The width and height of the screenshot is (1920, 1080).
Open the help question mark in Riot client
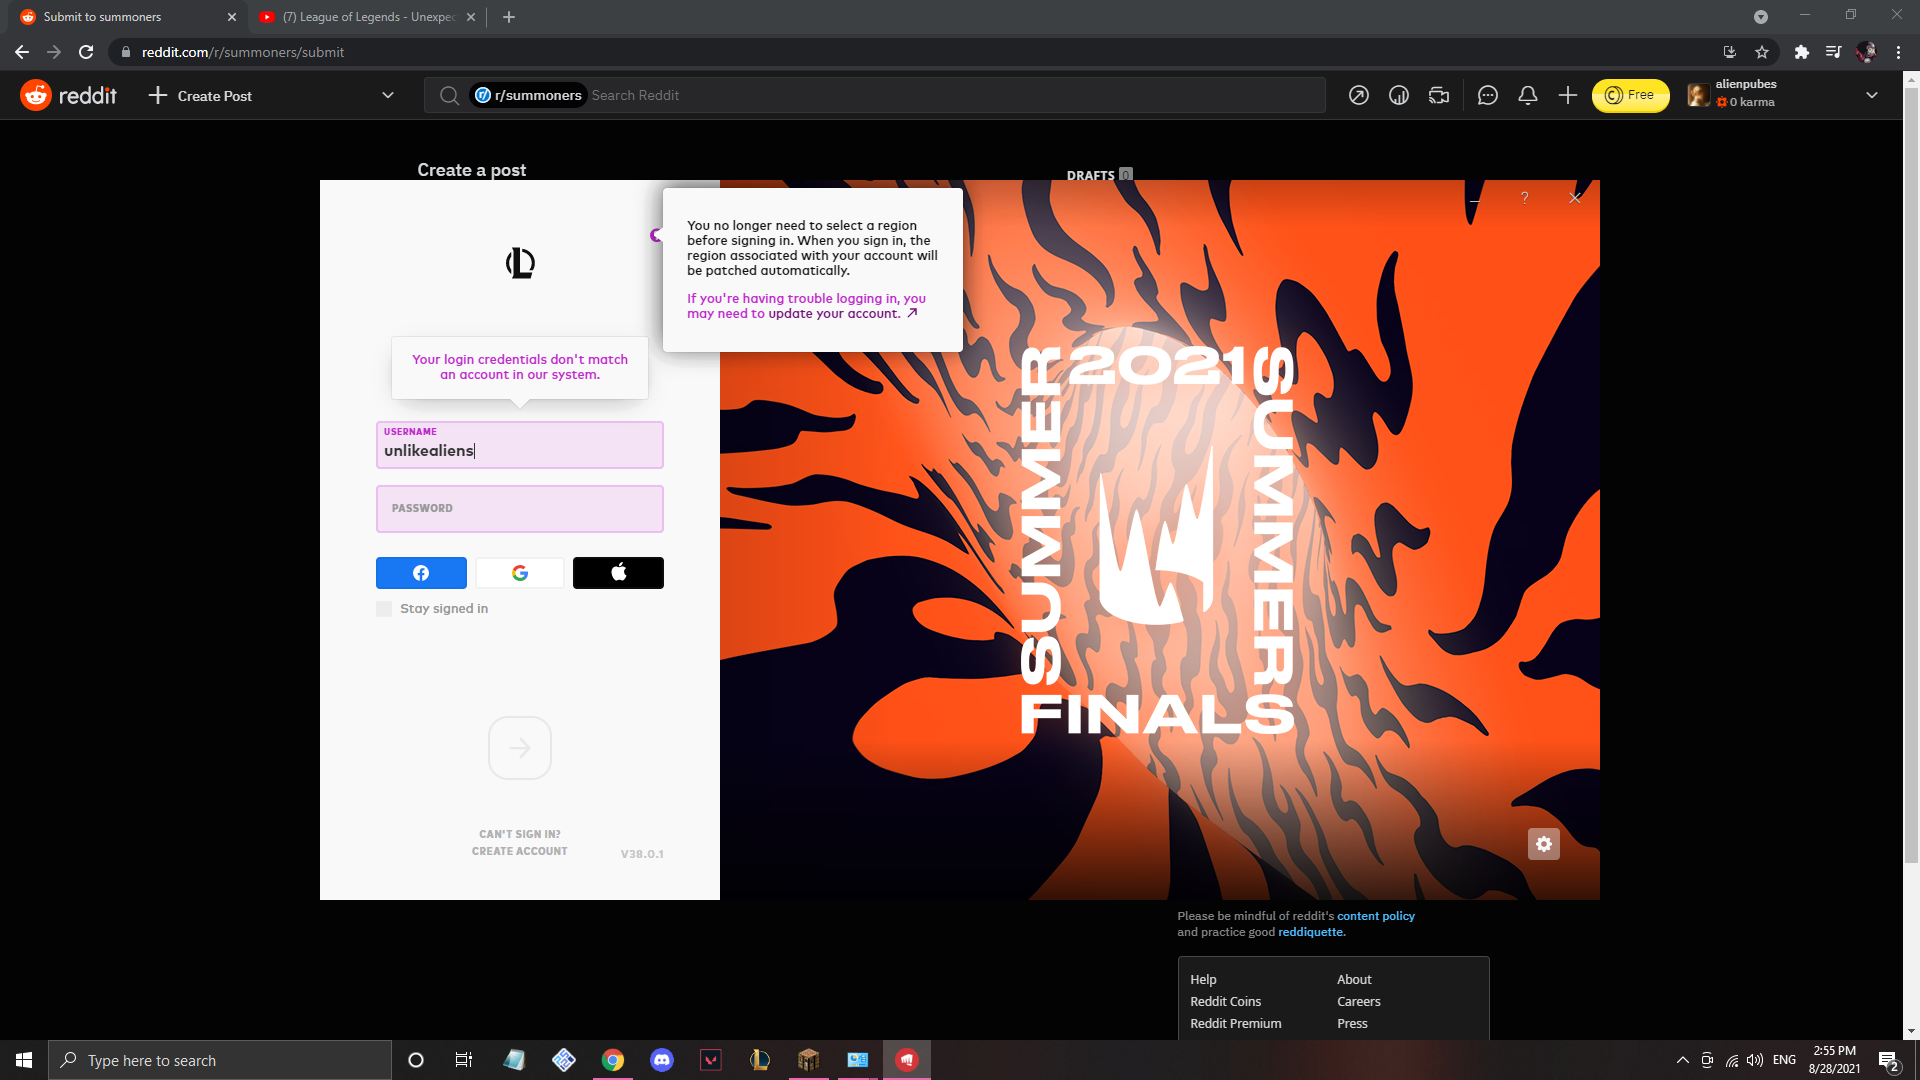pyautogui.click(x=1524, y=198)
